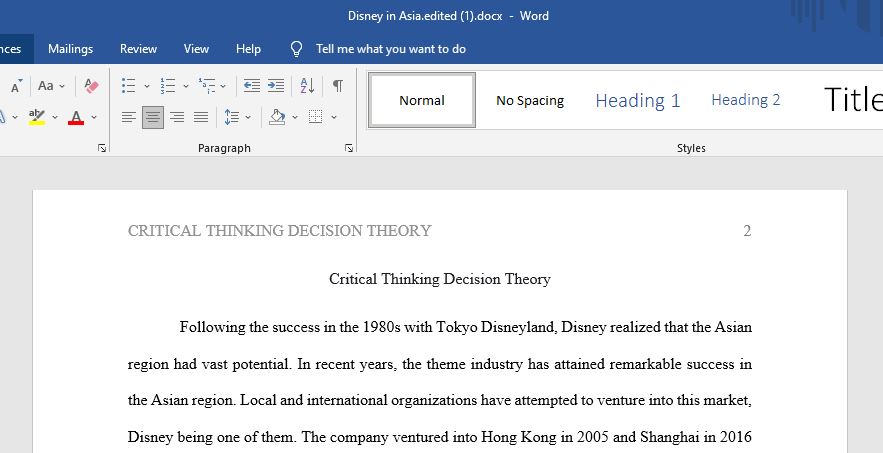
Task: Click Change Case Aa button
Action: [46, 86]
